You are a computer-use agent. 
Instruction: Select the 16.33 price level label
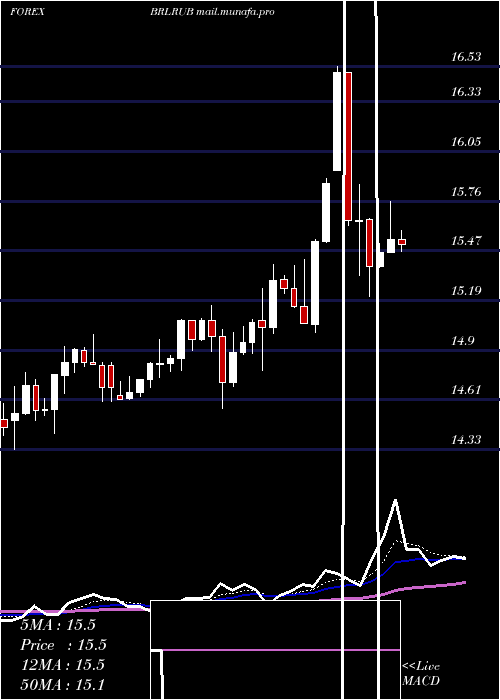pos(466,92)
